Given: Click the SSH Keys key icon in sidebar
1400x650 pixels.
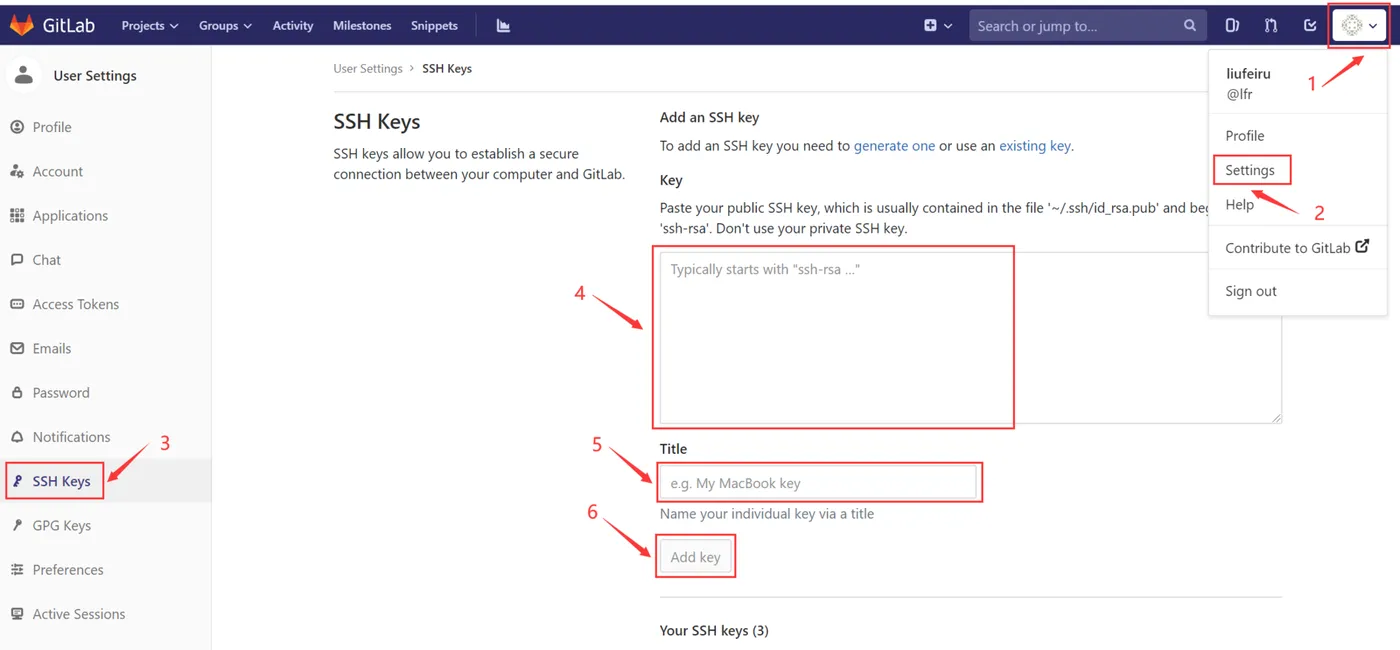Looking at the screenshot, I should [17, 481].
